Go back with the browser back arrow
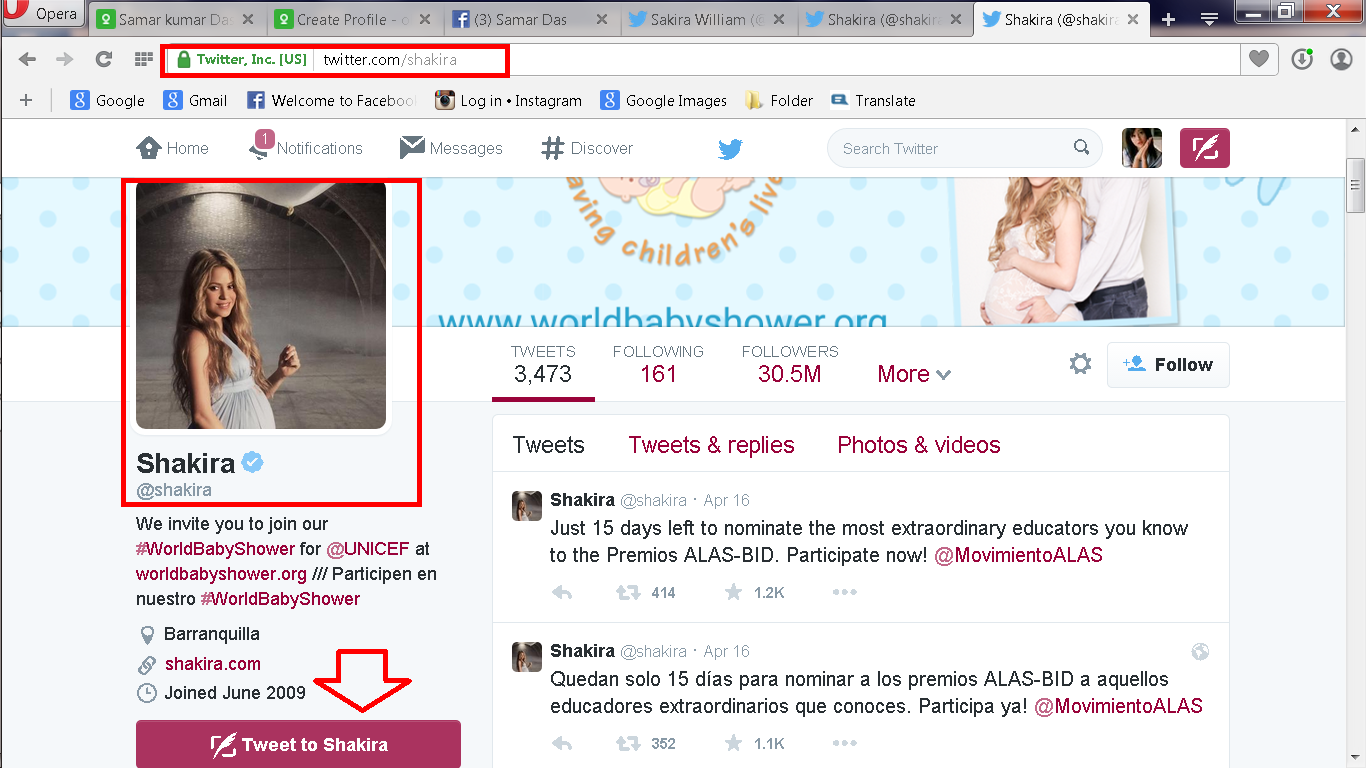 click(27, 60)
